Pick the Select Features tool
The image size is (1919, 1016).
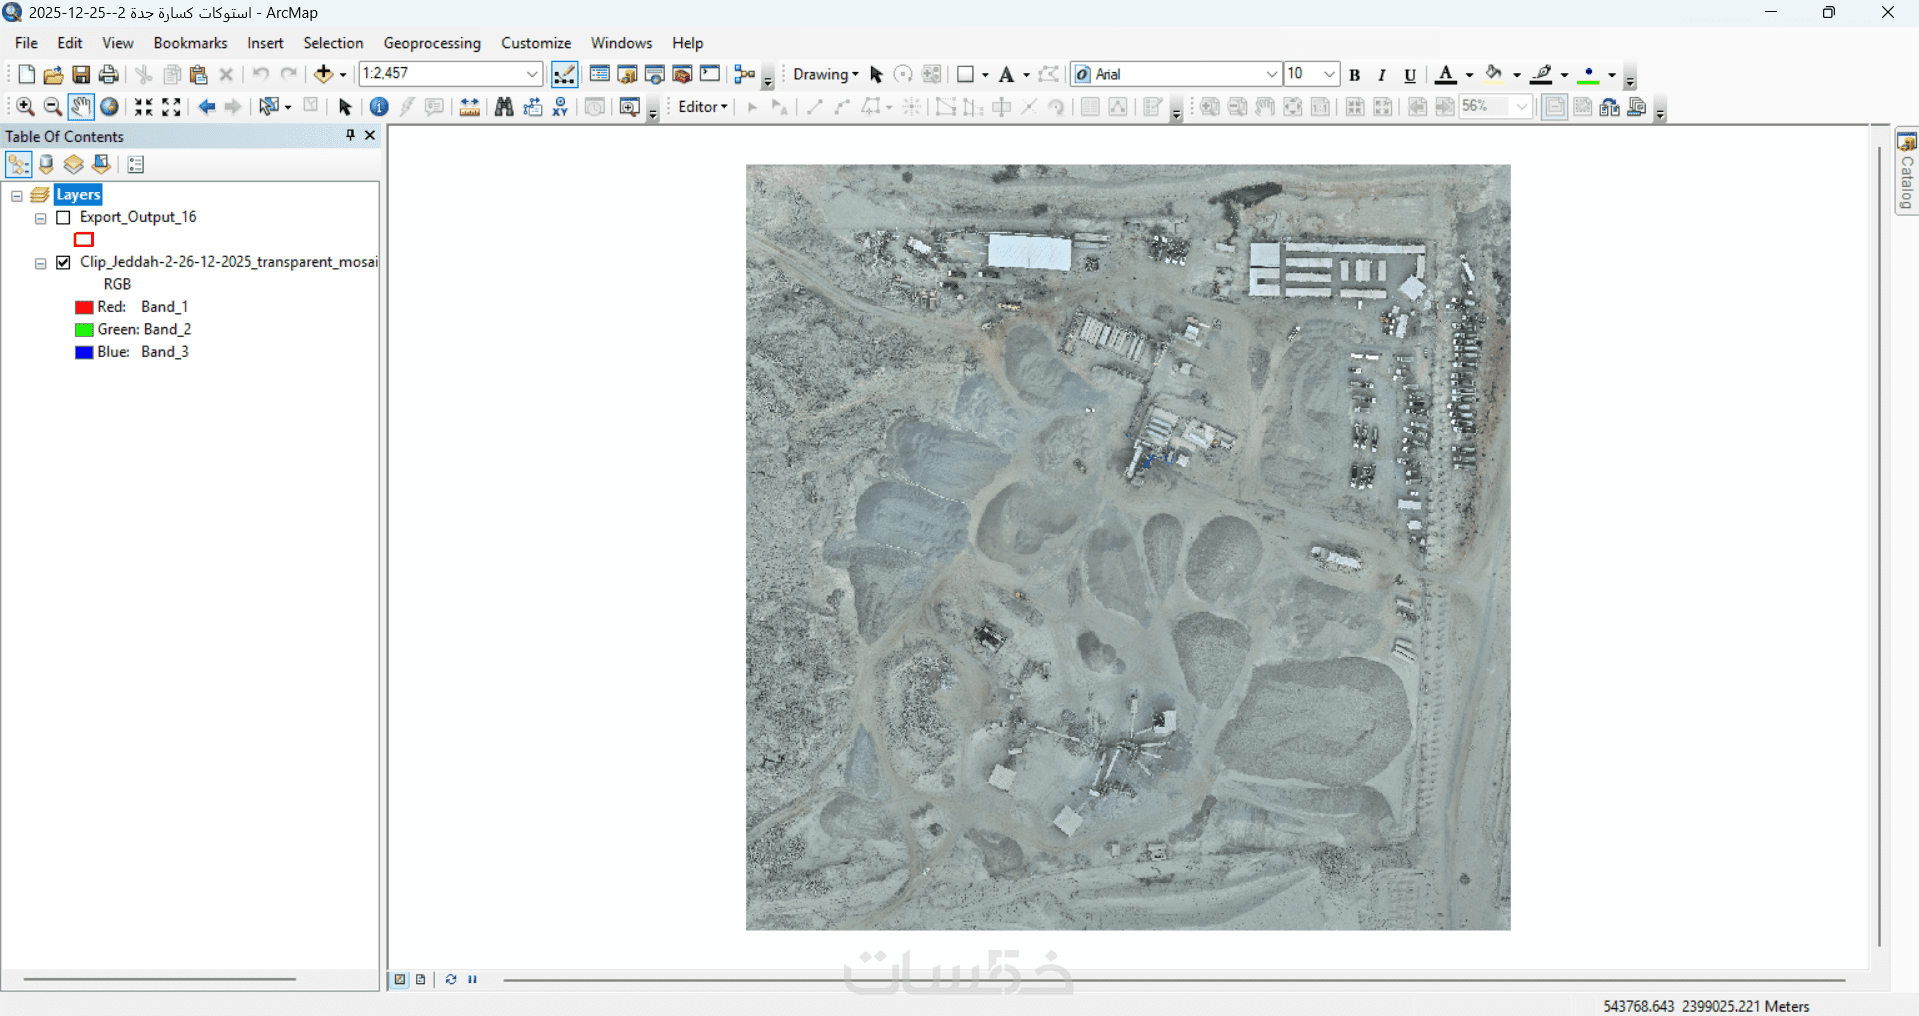tap(268, 107)
